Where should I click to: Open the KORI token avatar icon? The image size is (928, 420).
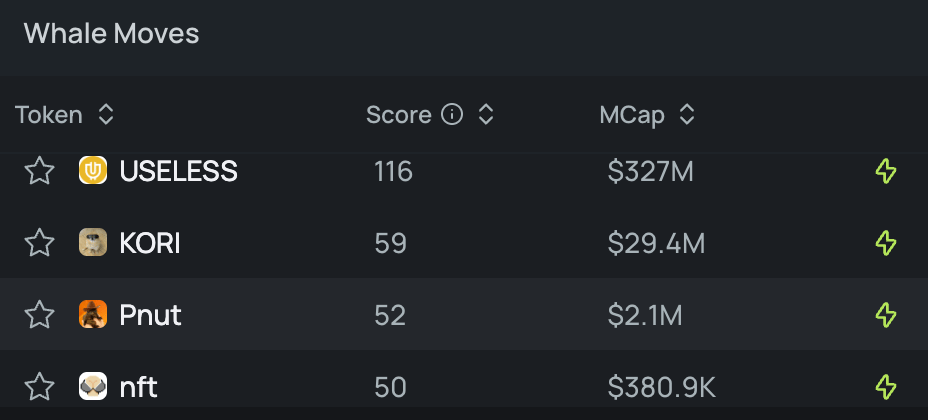[x=93, y=243]
